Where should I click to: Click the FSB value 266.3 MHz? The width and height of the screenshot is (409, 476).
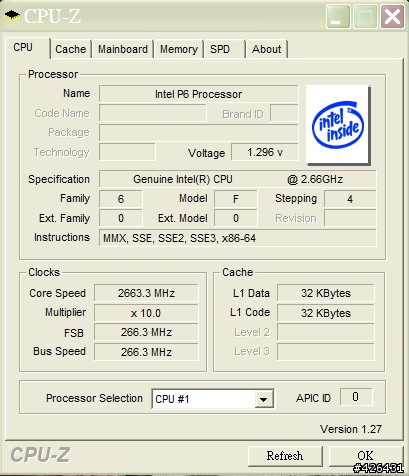pos(146,332)
